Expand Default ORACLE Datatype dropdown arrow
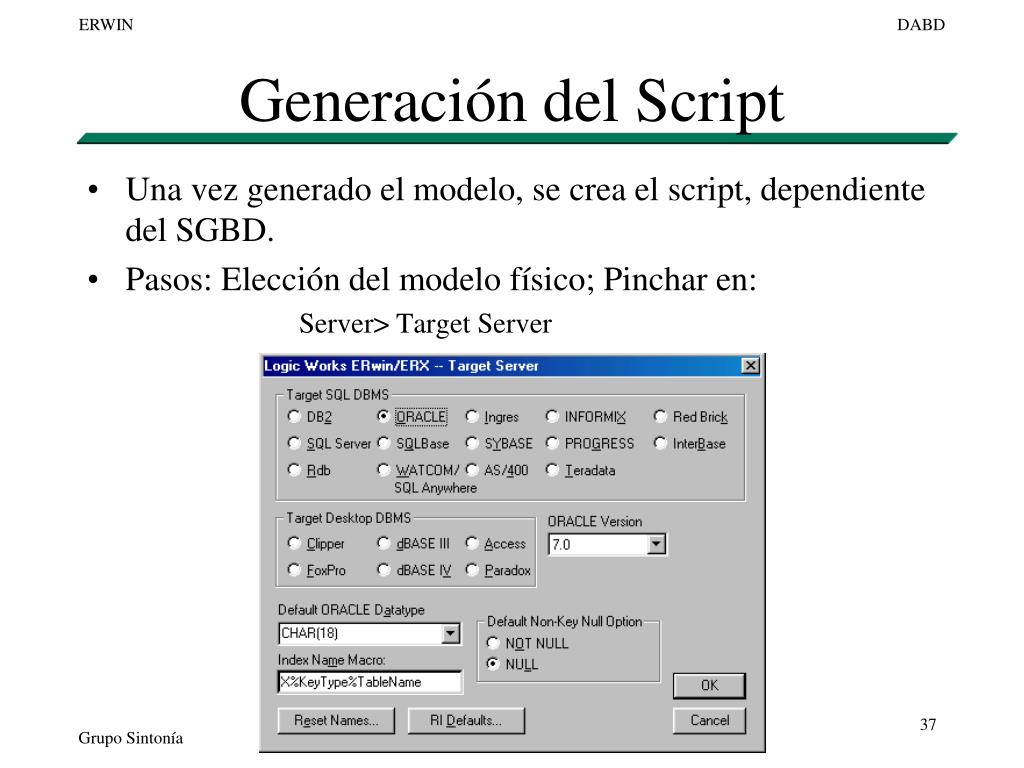The height and width of the screenshot is (768, 1024). coord(451,633)
